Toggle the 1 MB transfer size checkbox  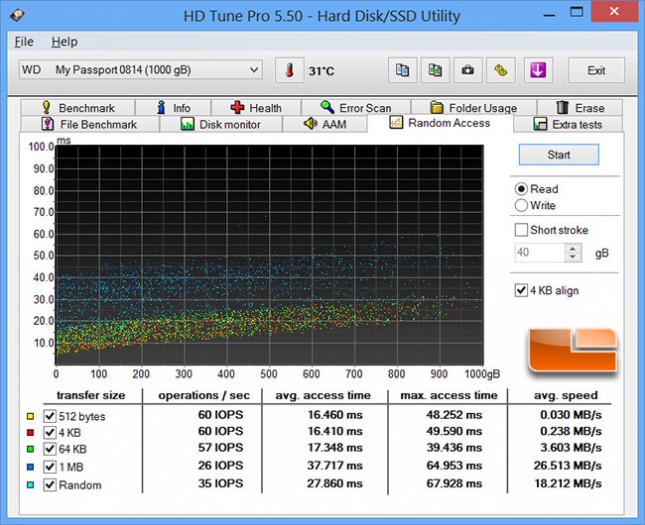pos(50,467)
